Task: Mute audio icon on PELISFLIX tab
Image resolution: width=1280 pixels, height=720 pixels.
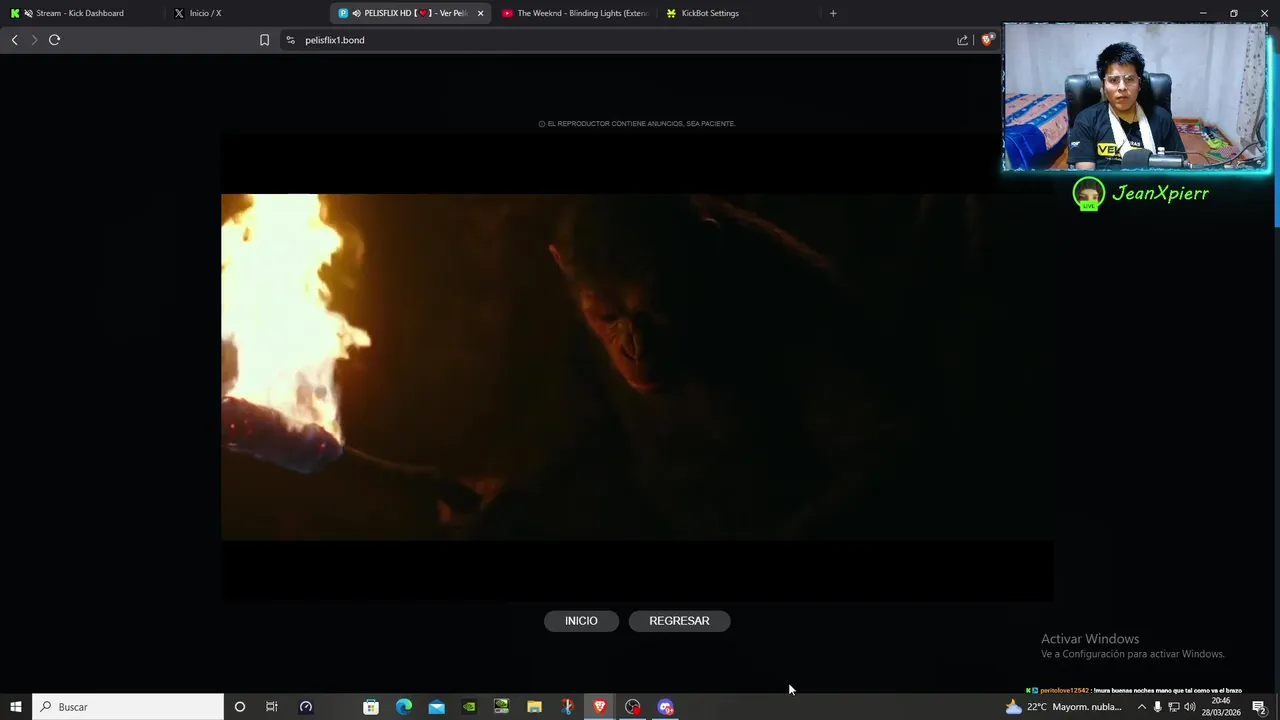Action: tap(357, 13)
